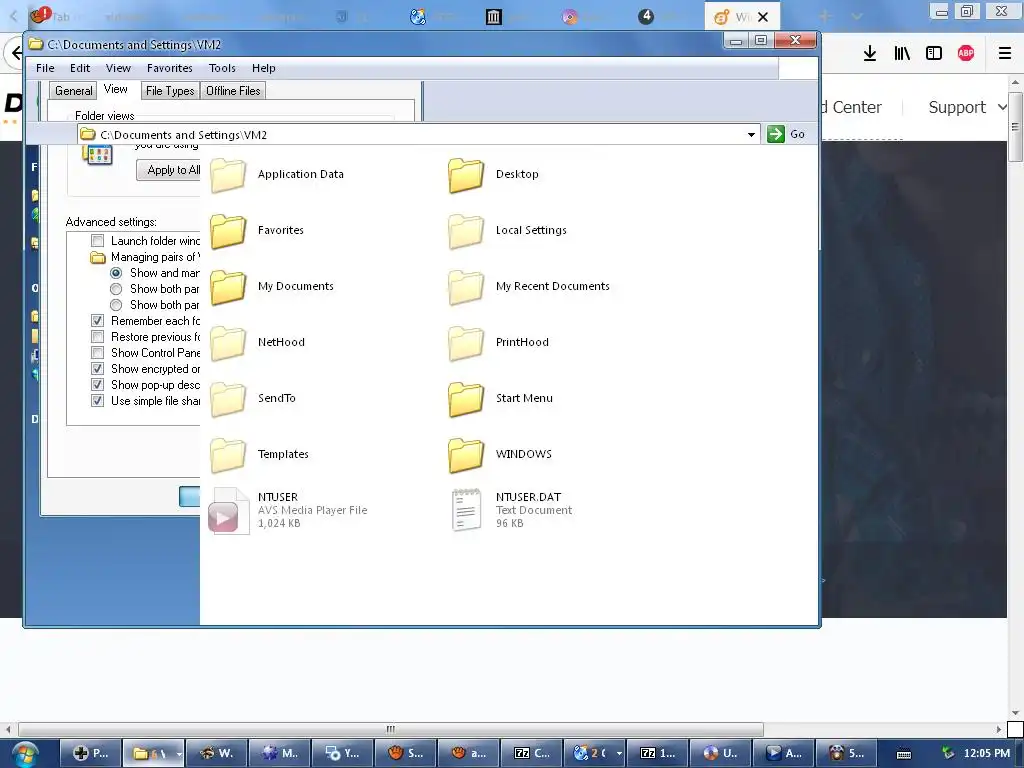
Task: Select the NetHood folder icon
Action: point(228,344)
